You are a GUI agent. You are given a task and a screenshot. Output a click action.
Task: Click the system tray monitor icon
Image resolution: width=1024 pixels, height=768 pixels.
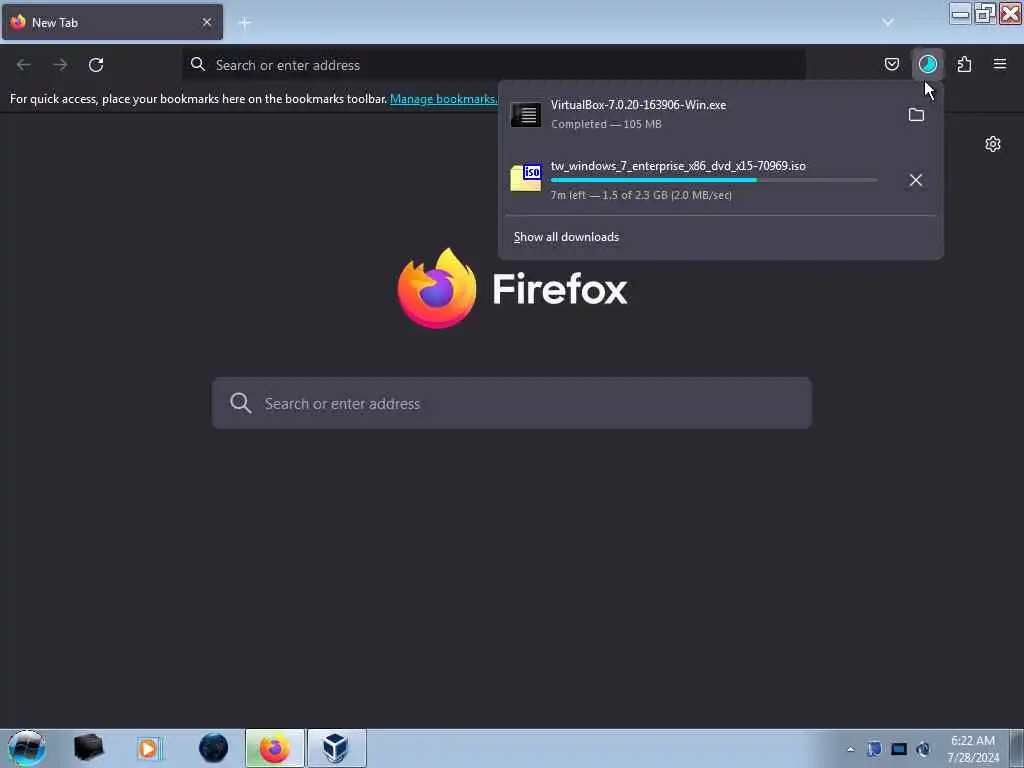click(x=899, y=749)
